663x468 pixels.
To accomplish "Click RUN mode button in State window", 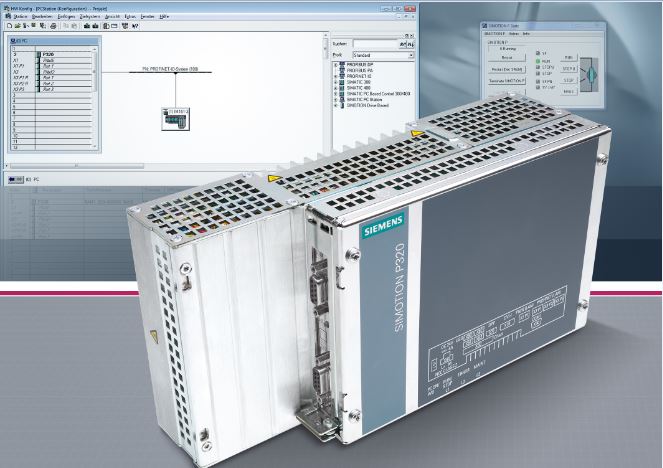I will coord(569,57).
